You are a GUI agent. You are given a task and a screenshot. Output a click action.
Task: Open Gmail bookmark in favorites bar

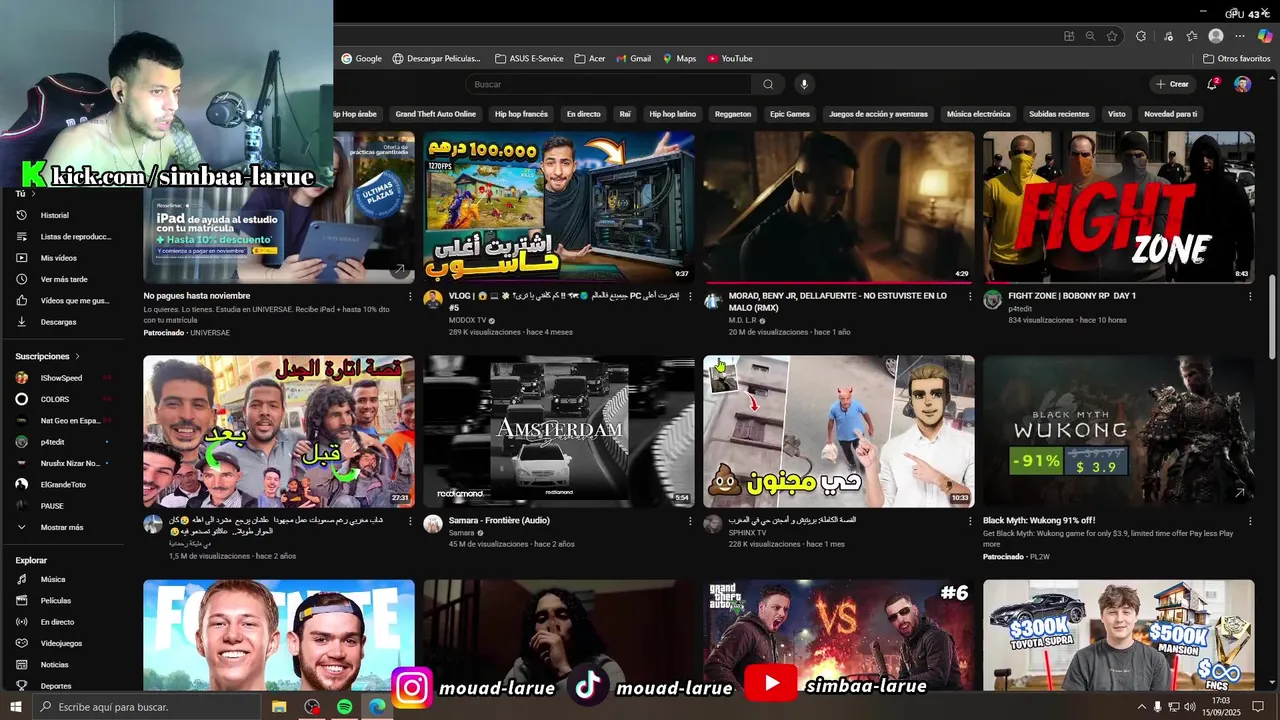[x=633, y=58]
